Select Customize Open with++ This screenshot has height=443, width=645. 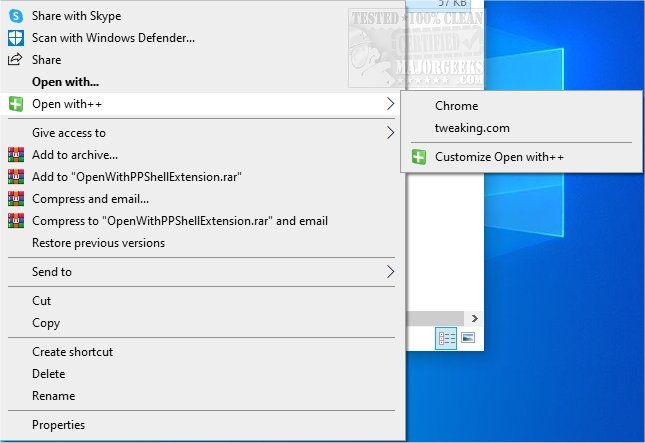coord(521,157)
